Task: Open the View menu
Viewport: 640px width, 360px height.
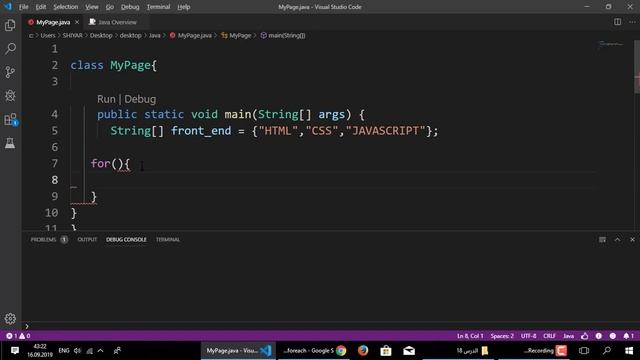Action: (x=92, y=7)
